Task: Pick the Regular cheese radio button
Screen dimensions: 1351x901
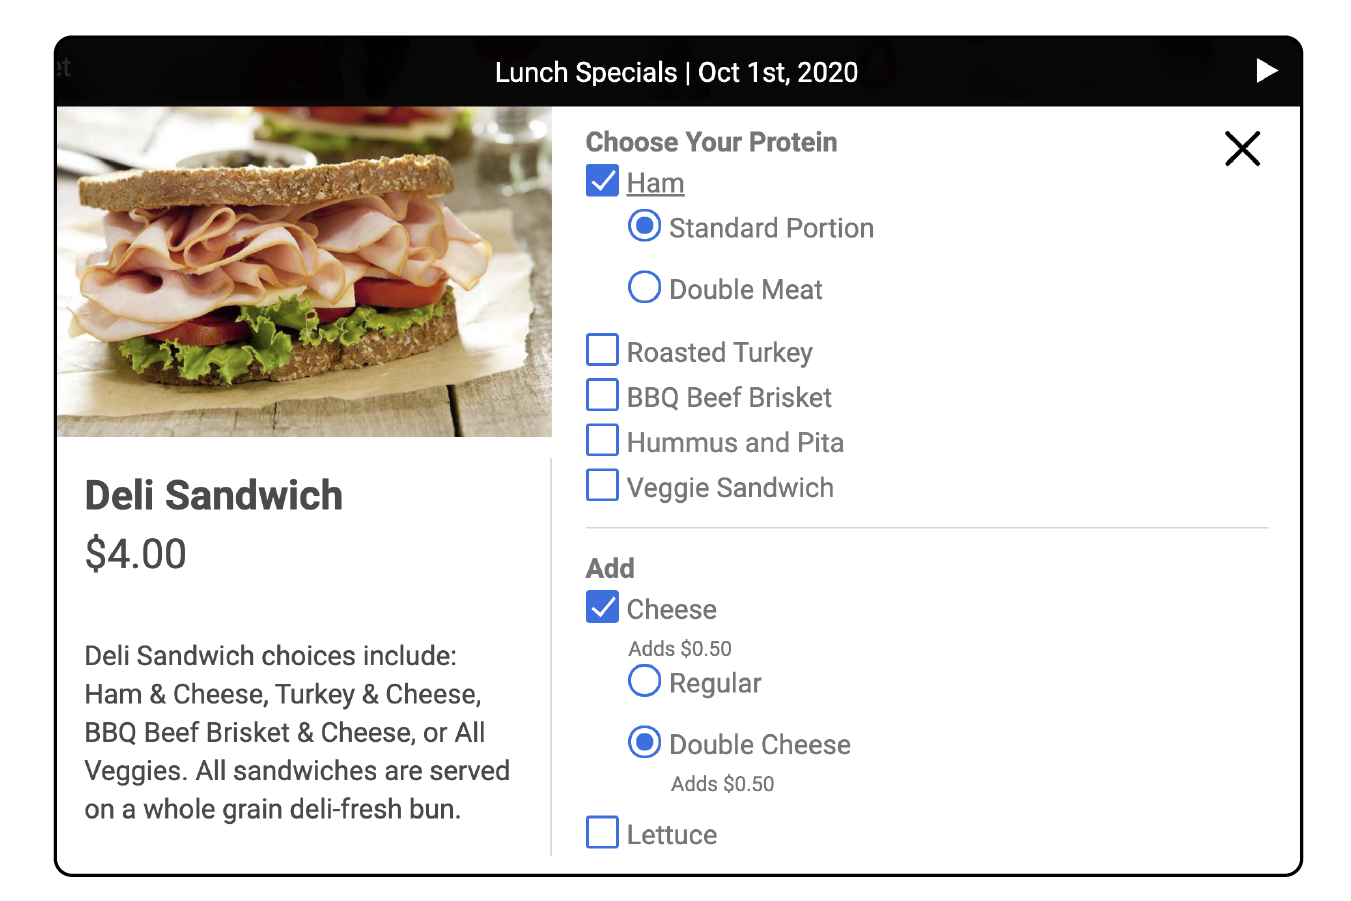Action: click(644, 681)
